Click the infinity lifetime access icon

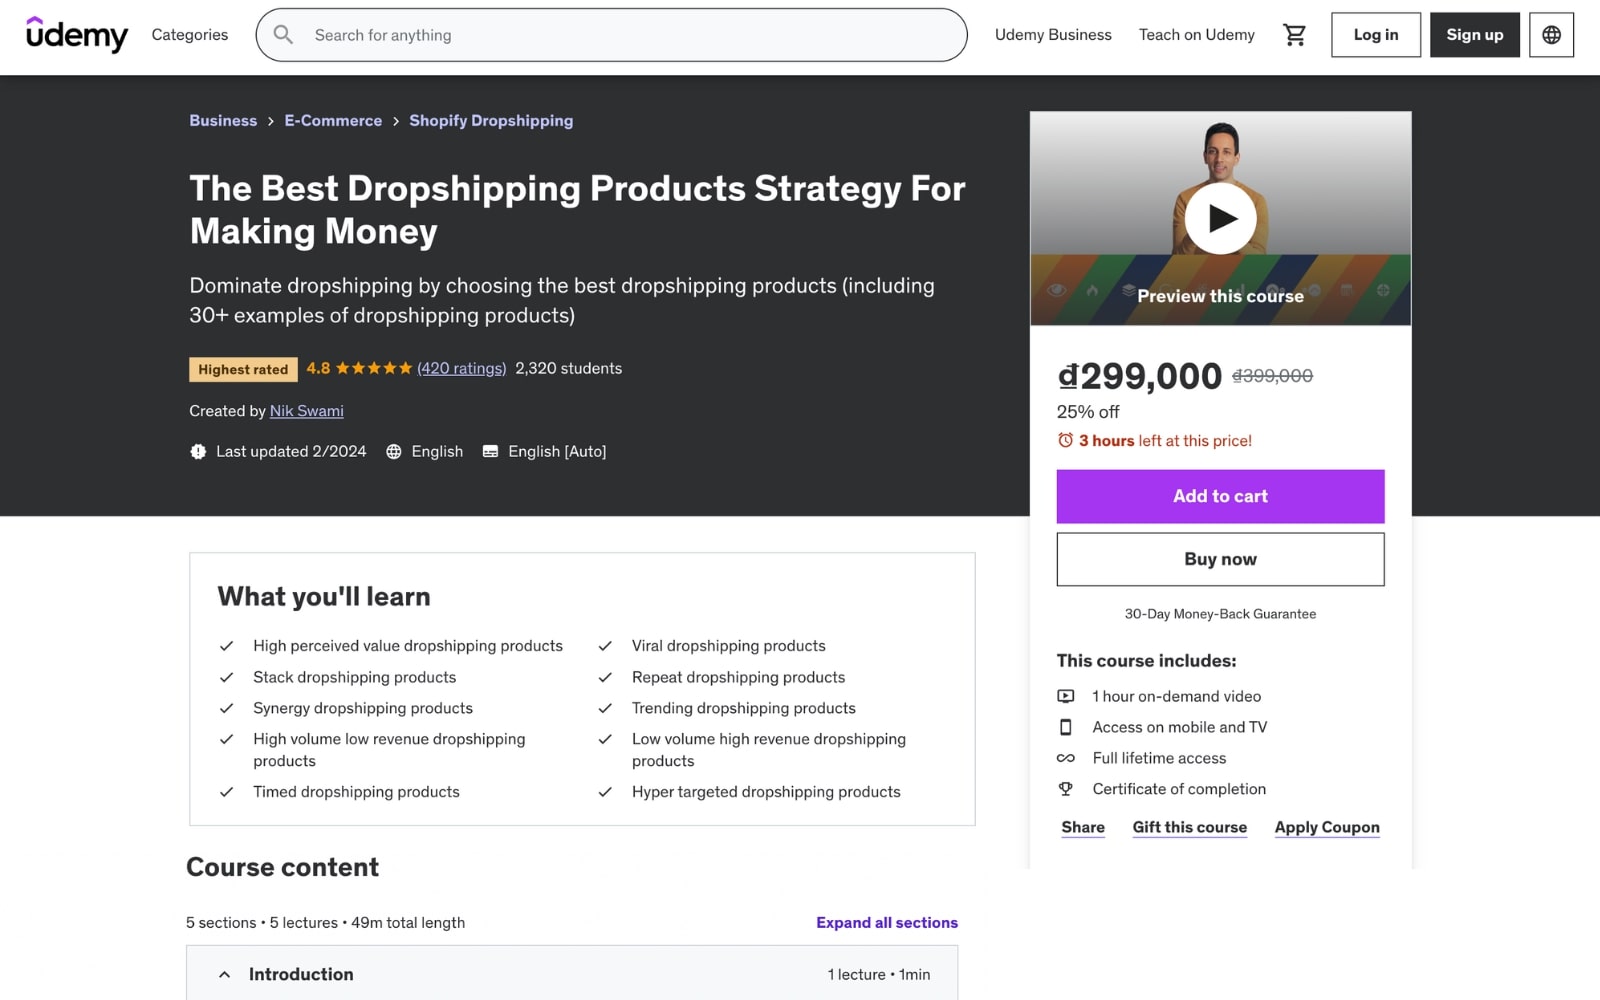pyautogui.click(x=1066, y=758)
